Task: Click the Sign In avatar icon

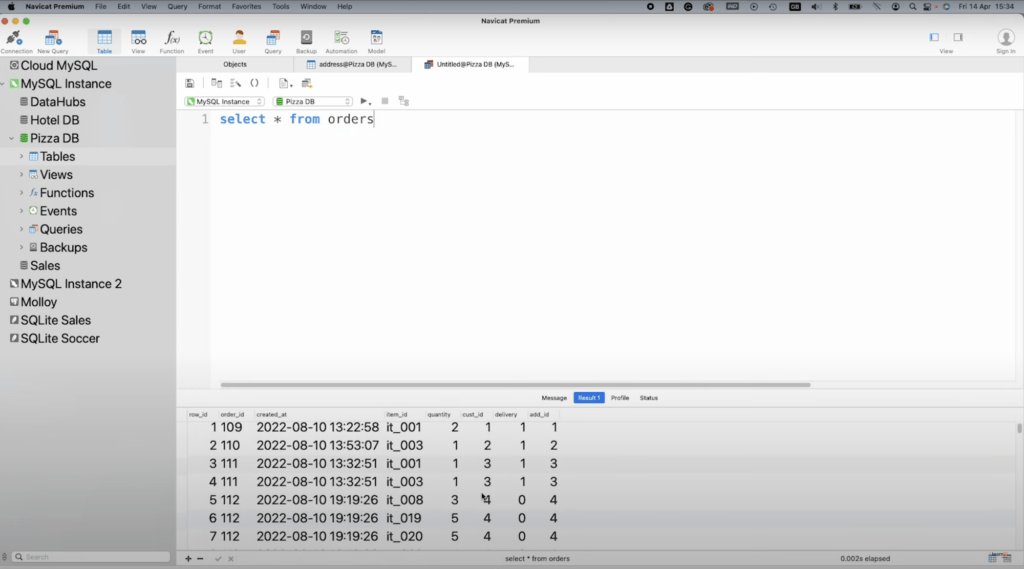Action: (1005, 39)
